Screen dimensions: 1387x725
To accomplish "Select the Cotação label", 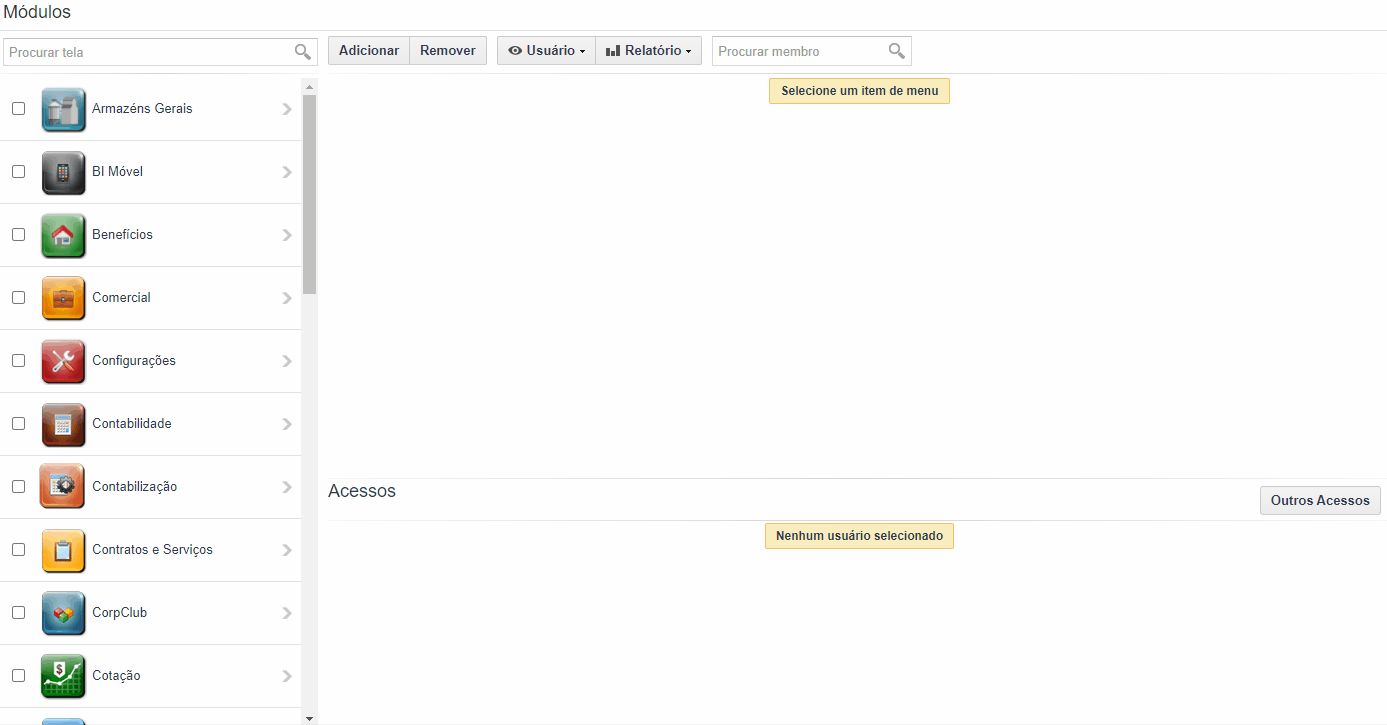I will pyautogui.click(x=116, y=676).
